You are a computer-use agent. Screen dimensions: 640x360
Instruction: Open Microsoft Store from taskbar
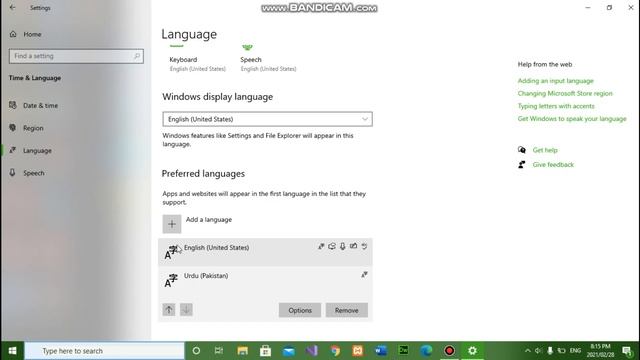click(265, 351)
